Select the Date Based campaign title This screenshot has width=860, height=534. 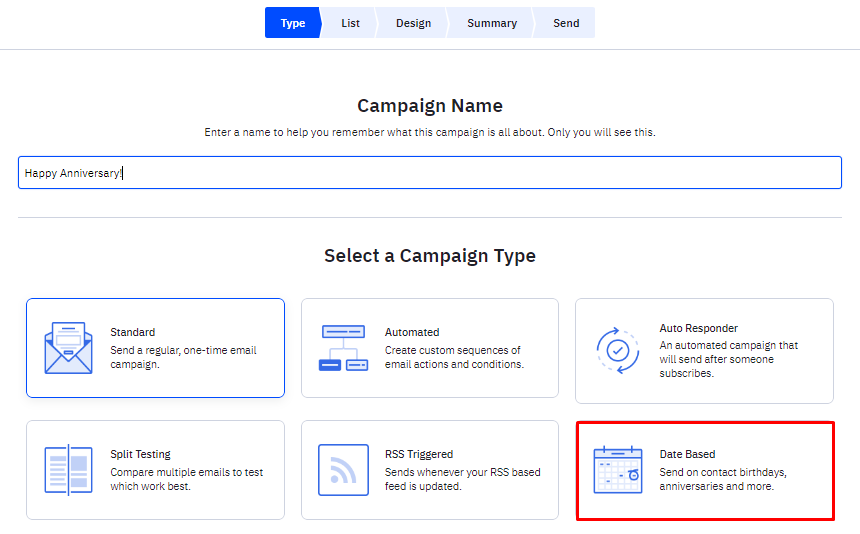[687, 454]
